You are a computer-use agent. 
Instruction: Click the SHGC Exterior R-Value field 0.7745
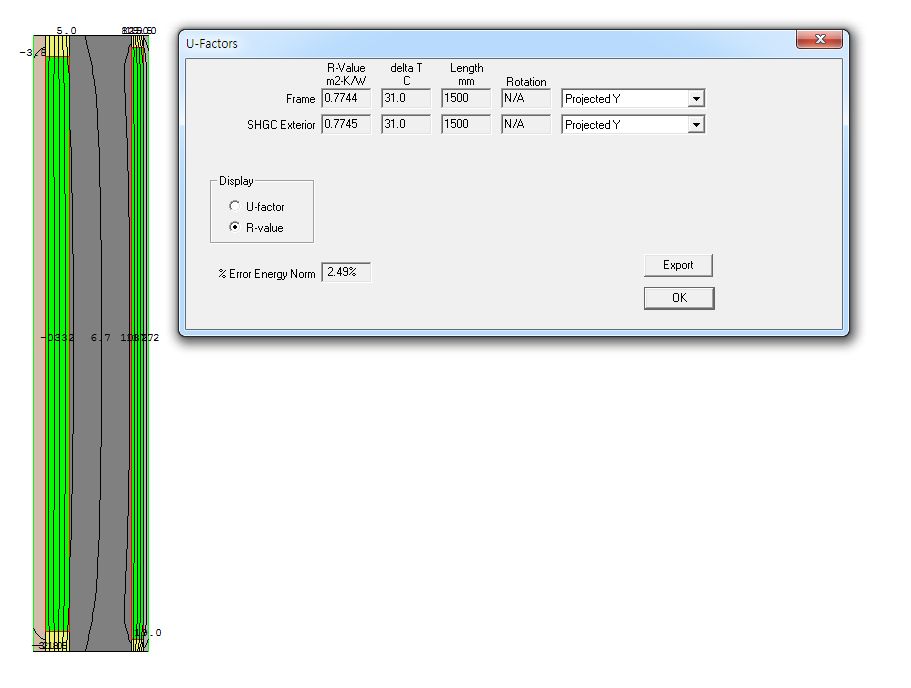click(346, 124)
